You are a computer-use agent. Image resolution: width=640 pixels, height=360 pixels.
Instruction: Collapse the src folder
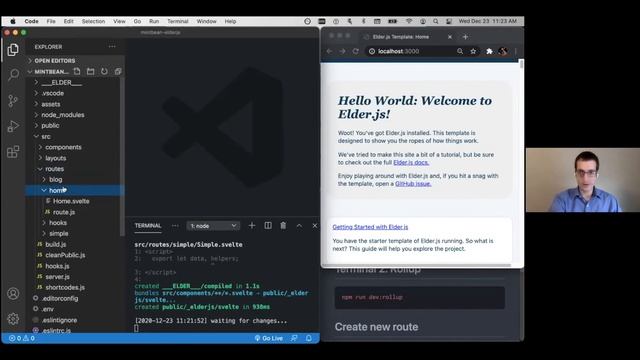pyautogui.click(x=46, y=136)
